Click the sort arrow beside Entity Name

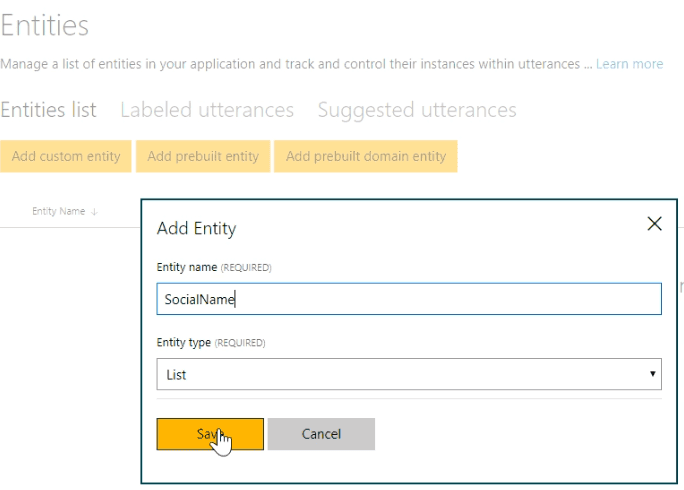[95, 212]
